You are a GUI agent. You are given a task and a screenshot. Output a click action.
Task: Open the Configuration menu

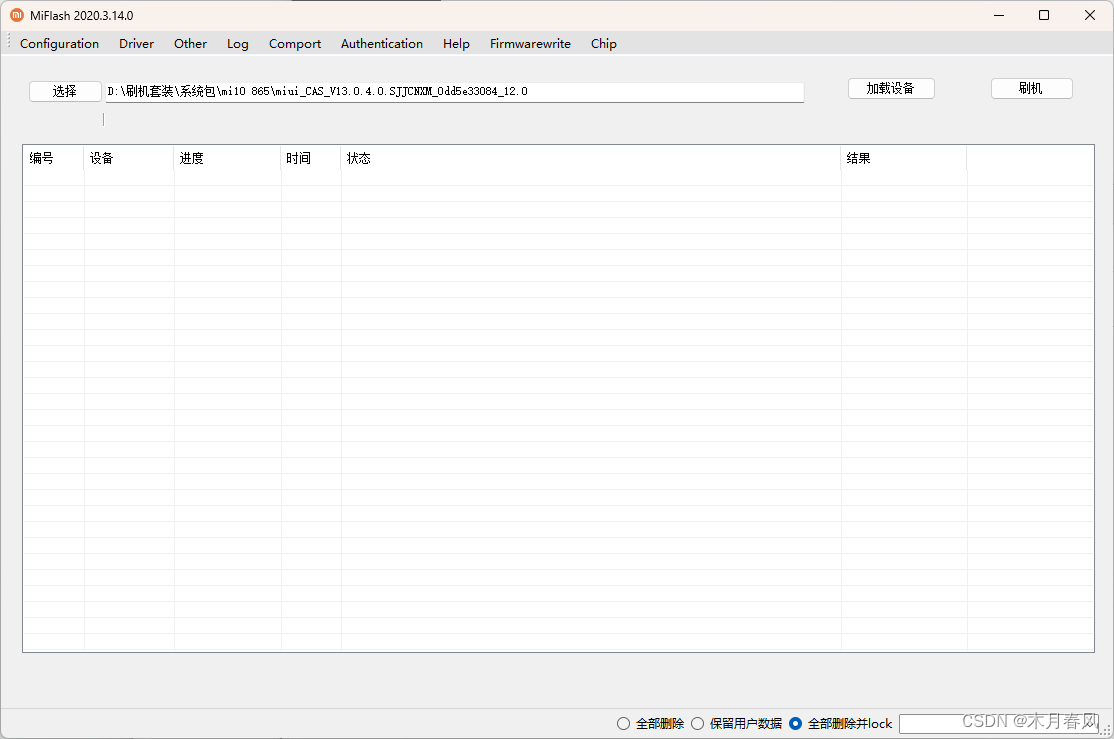coord(59,43)
